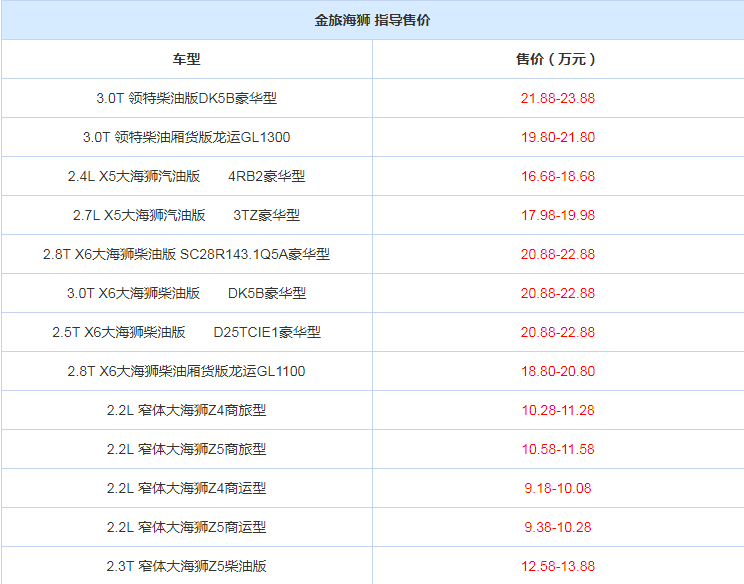
Task: Select the 售价（万元）column header
Action: pos(558,59)
